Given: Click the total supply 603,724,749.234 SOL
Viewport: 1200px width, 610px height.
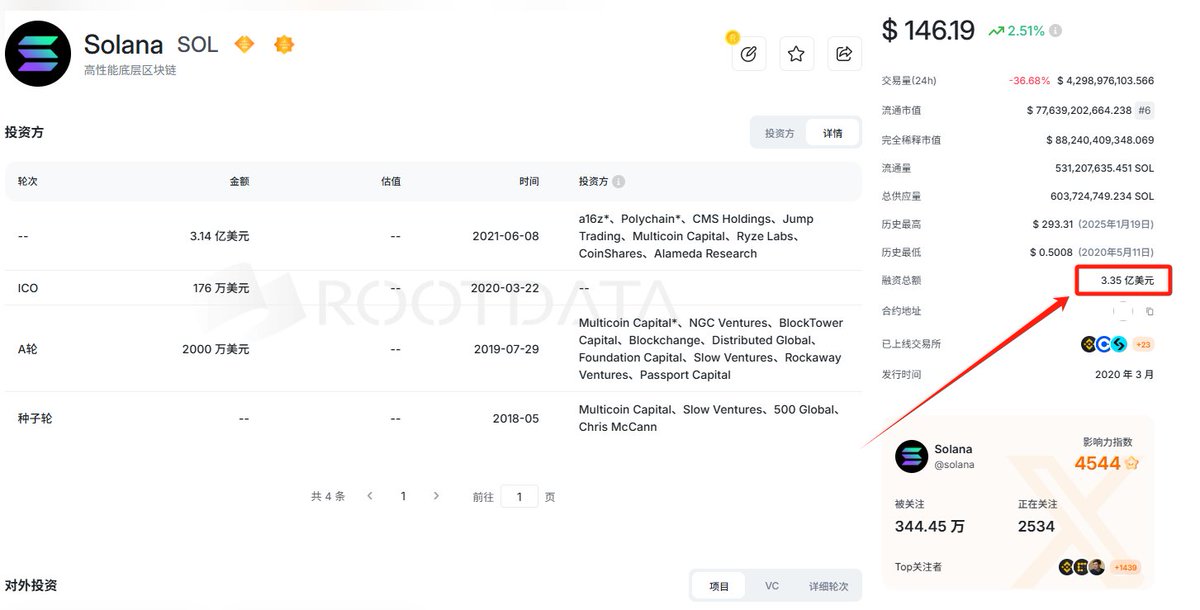Looking at the screenshot, I should point(1101,197).
